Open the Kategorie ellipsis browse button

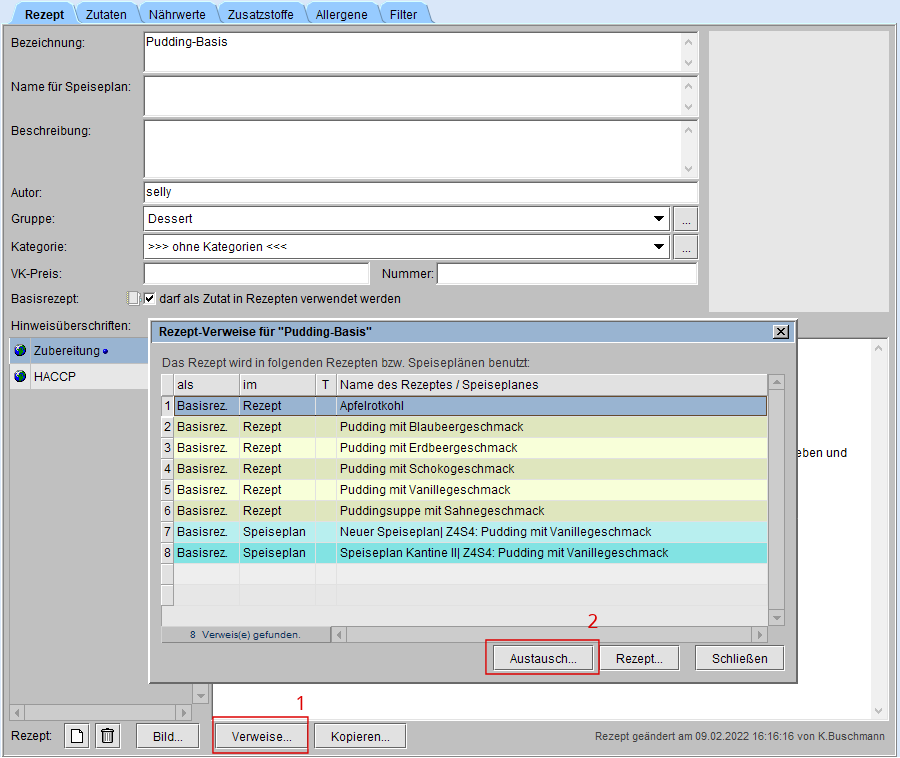click(685, 247)
